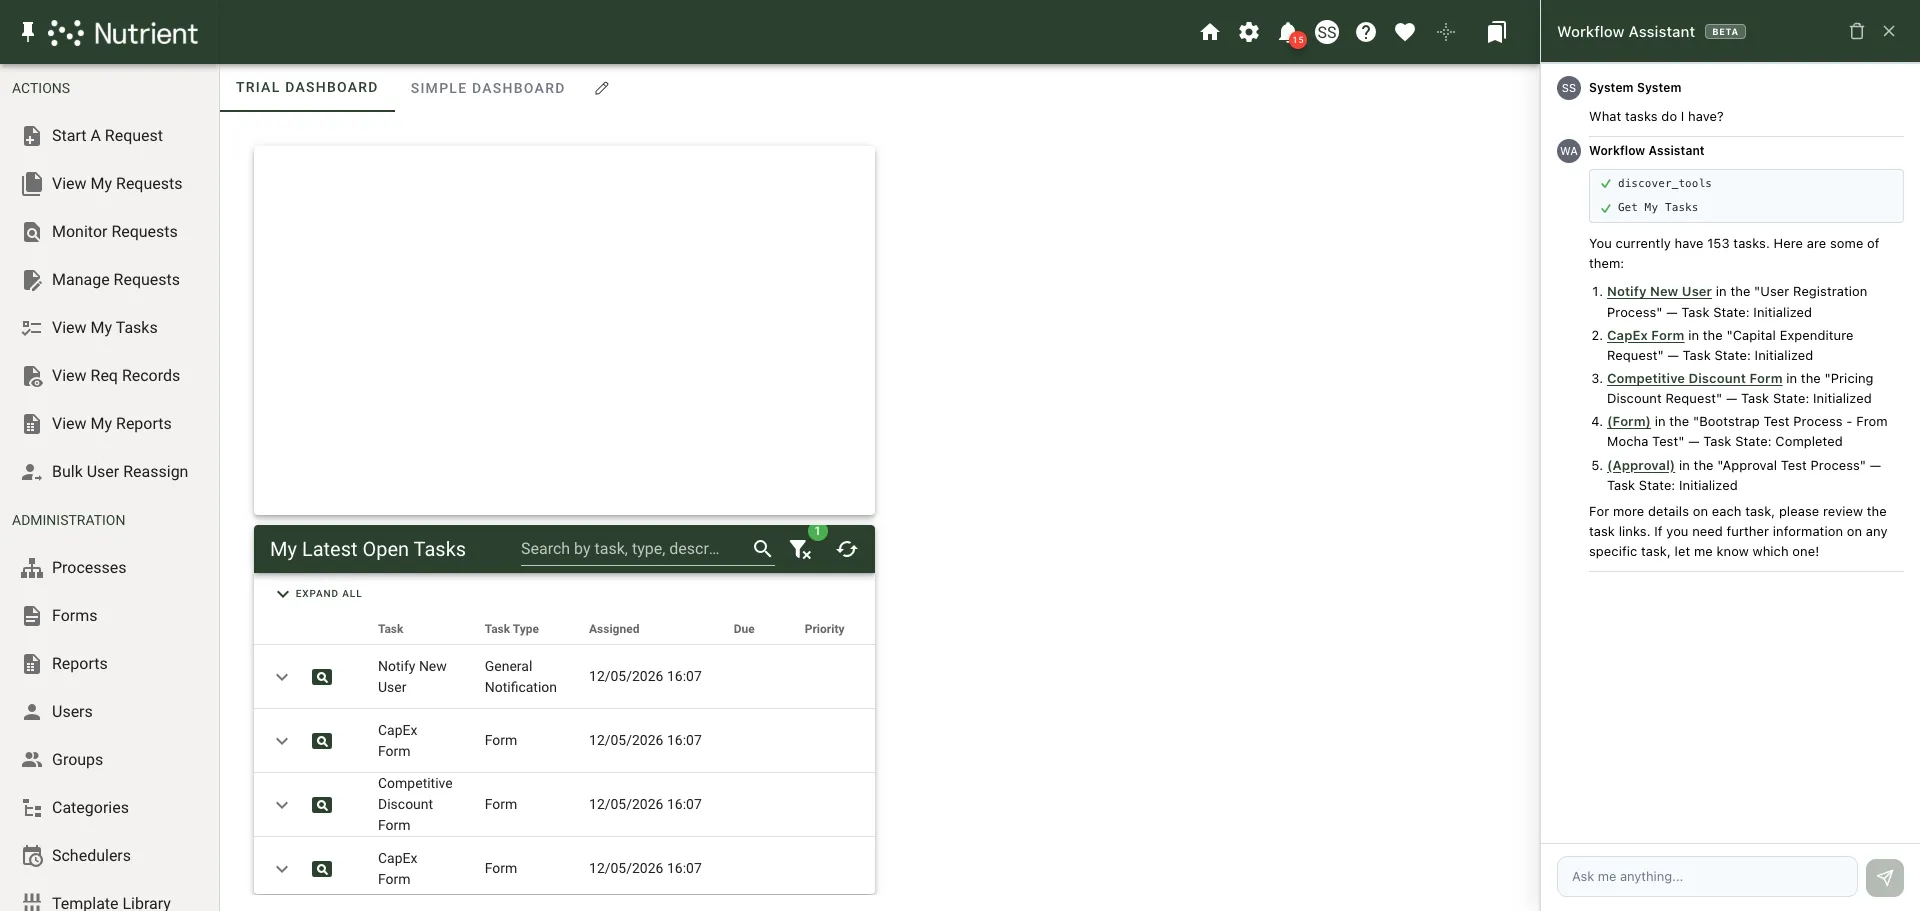Image resolution: width=1920 pixels, height=911 pixels.
Task: Click the Ask me anything input
Action: [x=1707, y=877]
